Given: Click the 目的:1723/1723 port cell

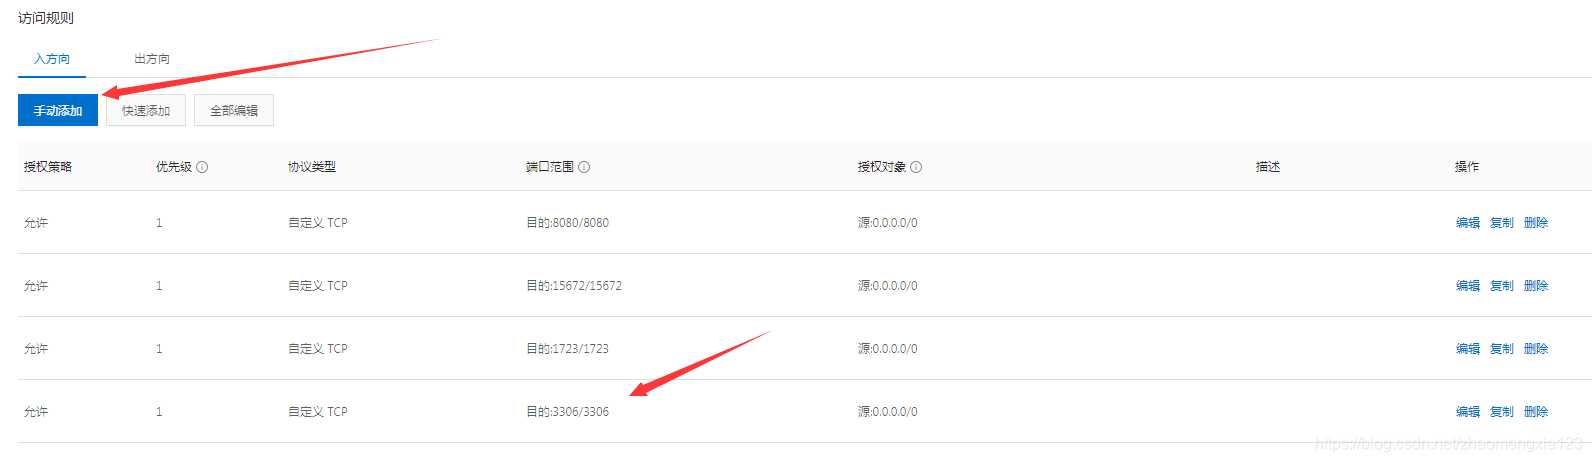Looking at the screenshot, I should click(567, 349).
